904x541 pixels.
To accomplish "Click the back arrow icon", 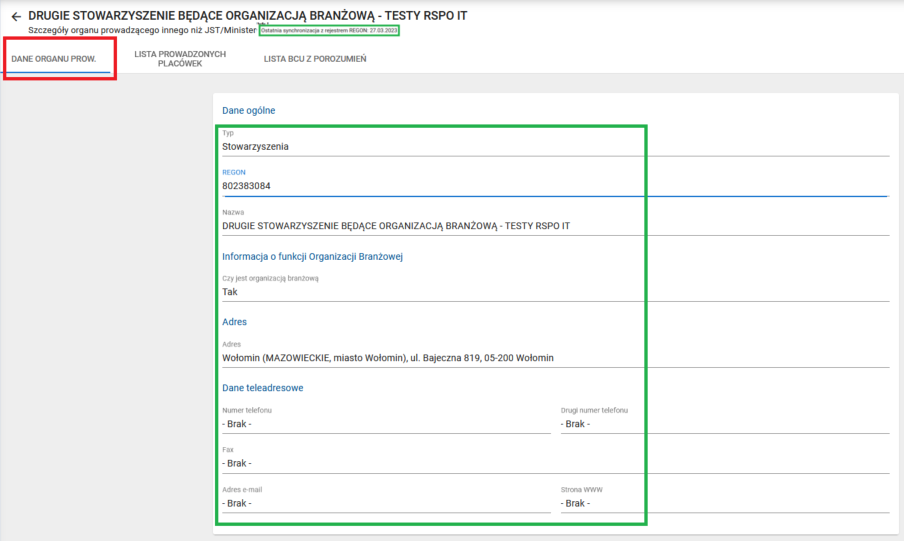I will click(16, 17).
